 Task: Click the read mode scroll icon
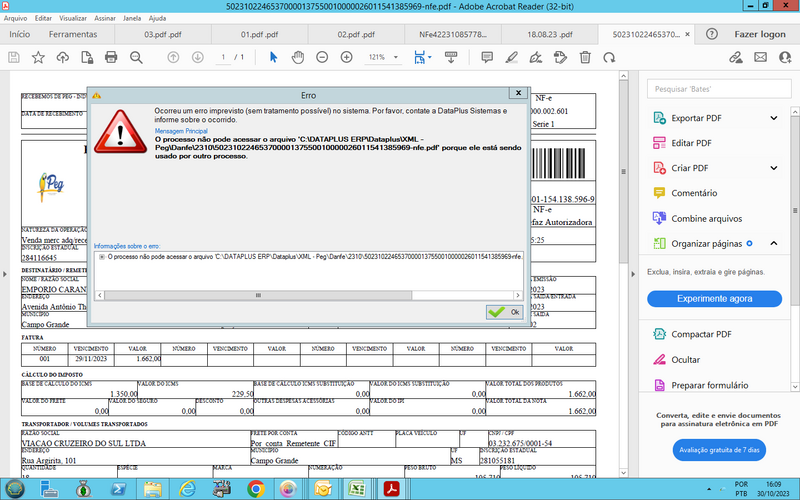click(x=451, y=57)
